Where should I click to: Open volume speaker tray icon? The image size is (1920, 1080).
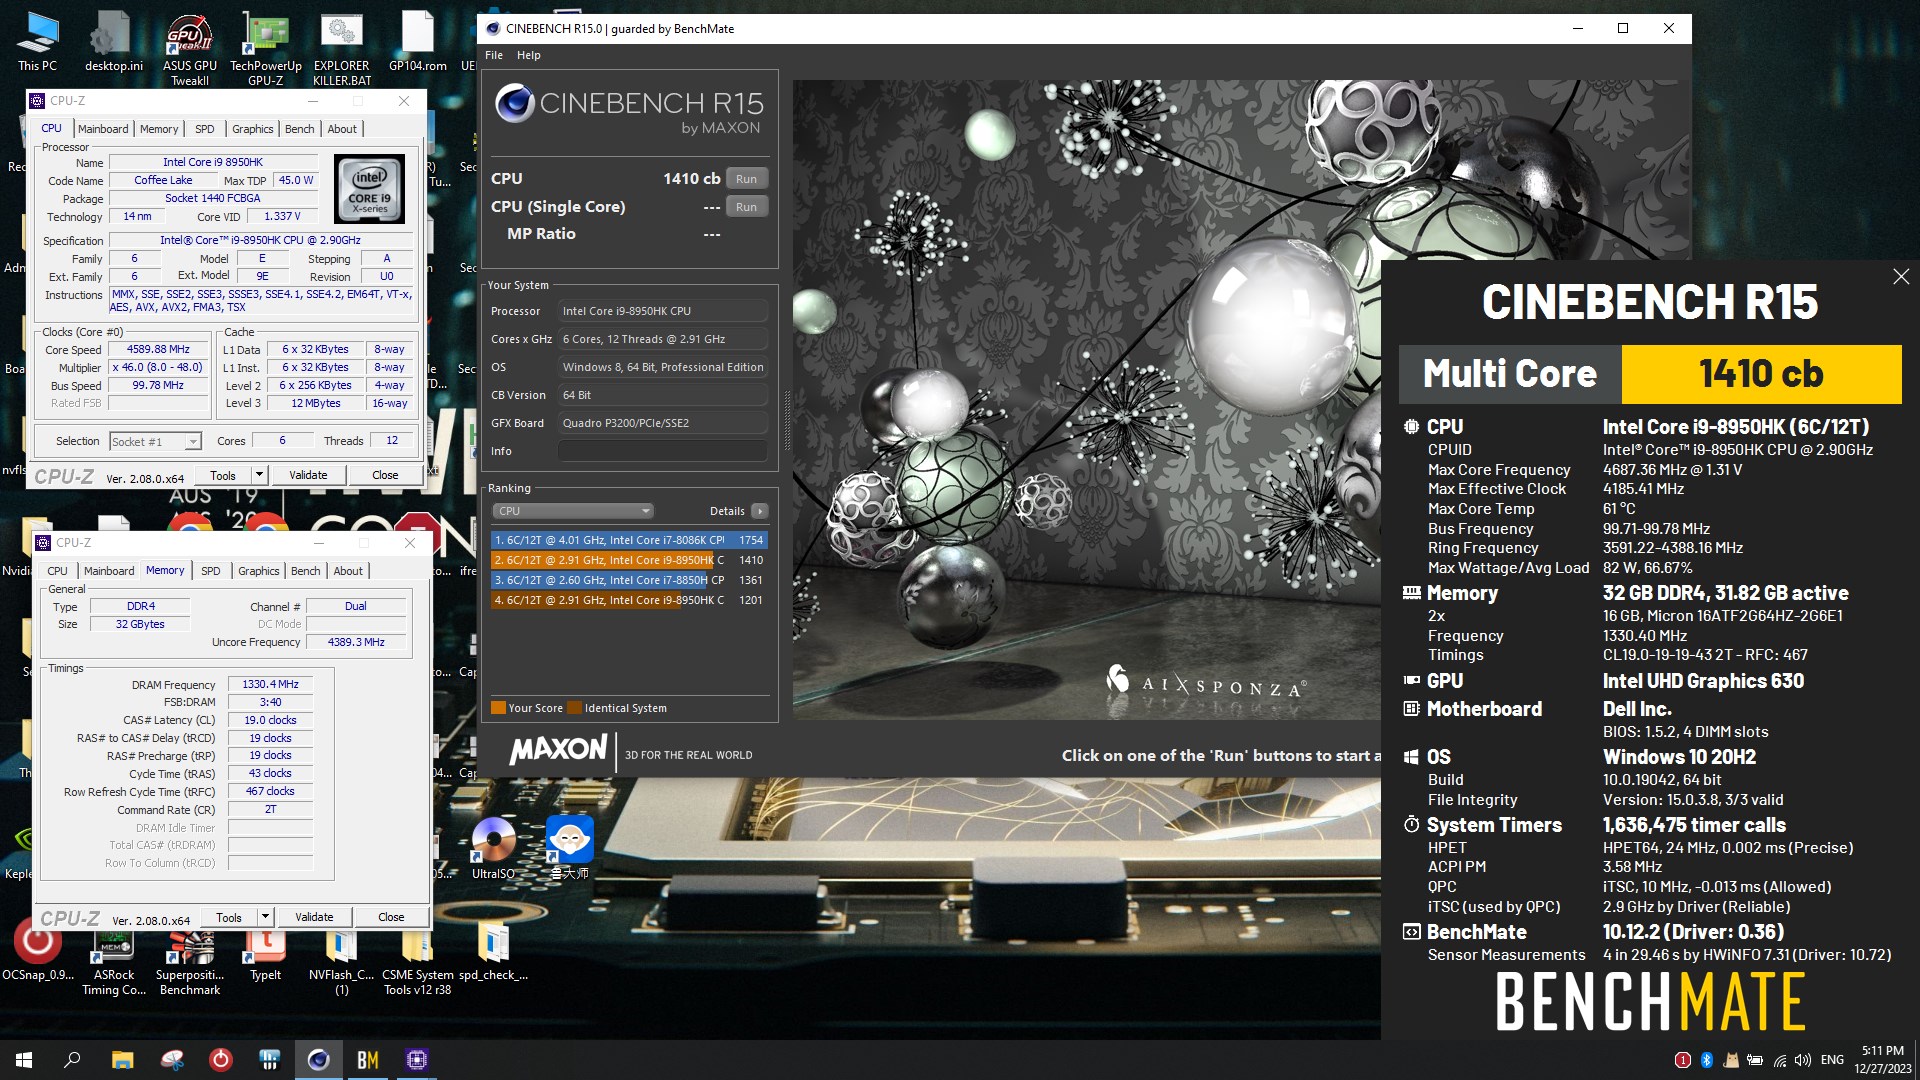click(1803, 1060)
